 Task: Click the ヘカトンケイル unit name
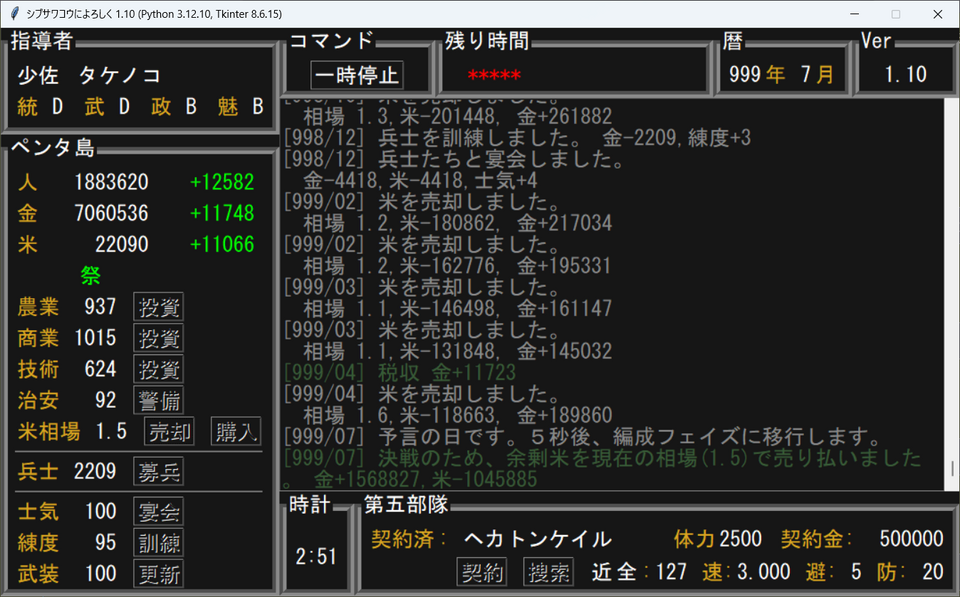537,539
